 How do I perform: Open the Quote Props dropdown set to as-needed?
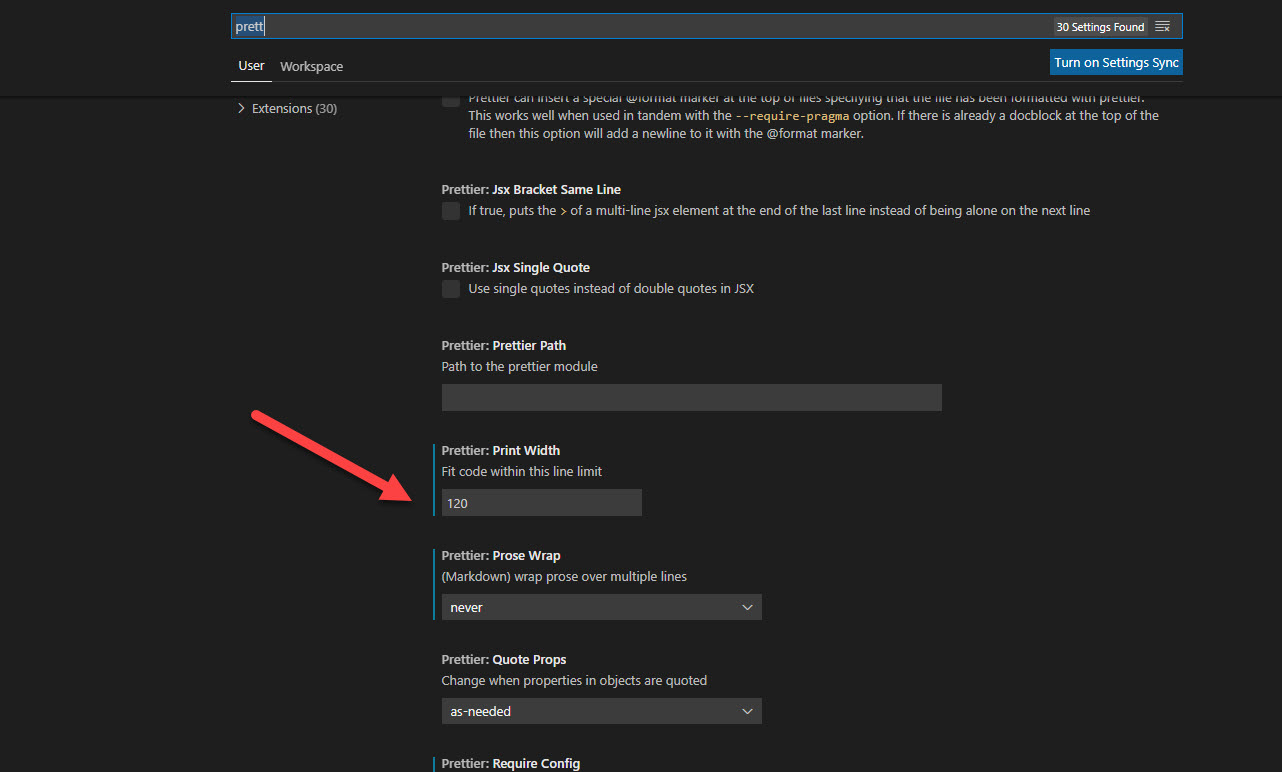(x=601, y=711)
